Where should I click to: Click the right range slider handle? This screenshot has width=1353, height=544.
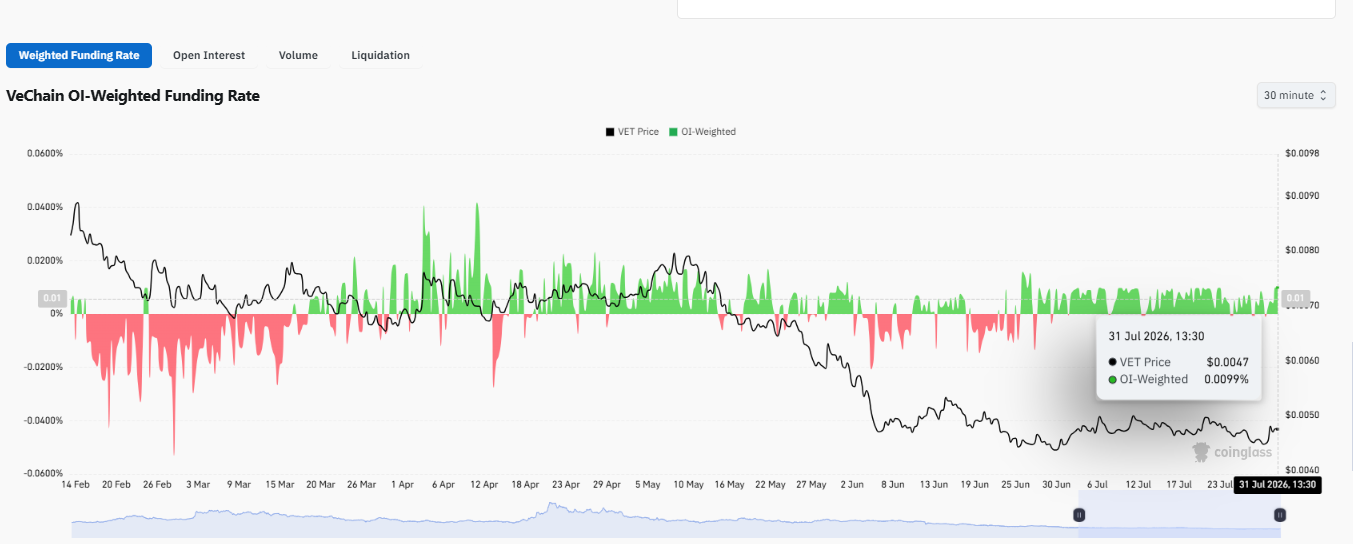point(1280,515)
